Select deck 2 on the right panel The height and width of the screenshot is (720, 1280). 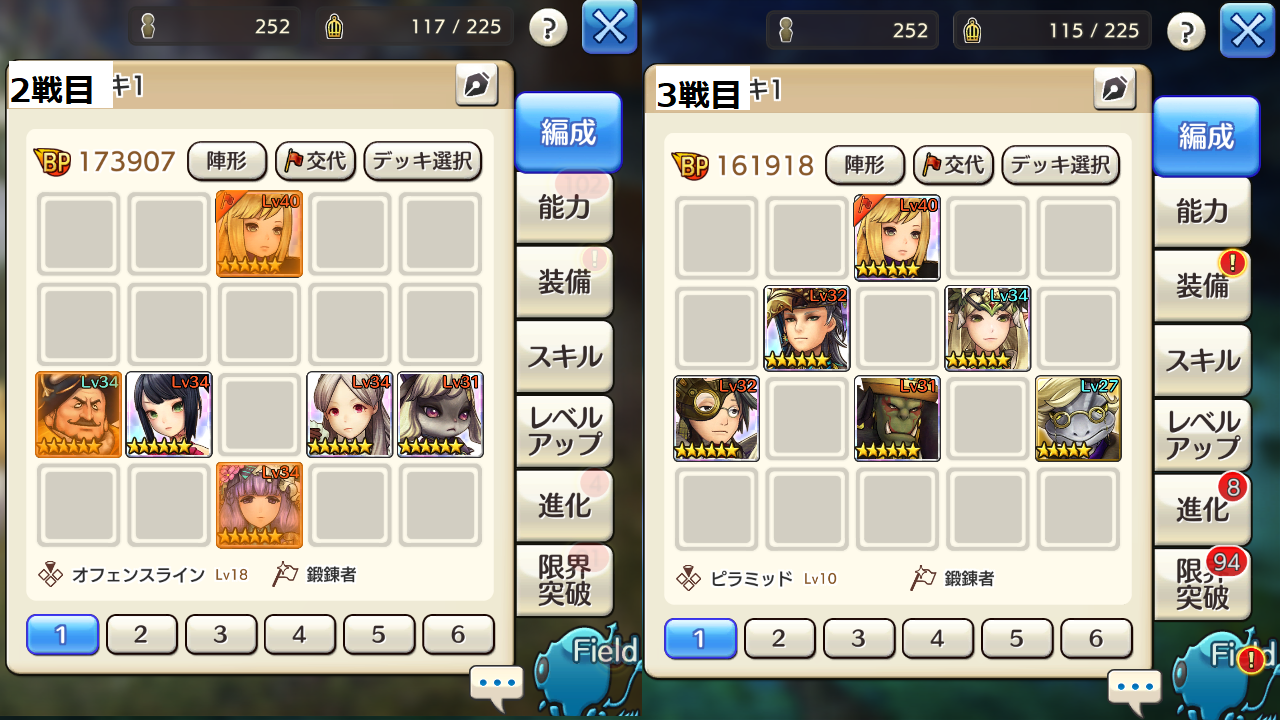(780, 638)
